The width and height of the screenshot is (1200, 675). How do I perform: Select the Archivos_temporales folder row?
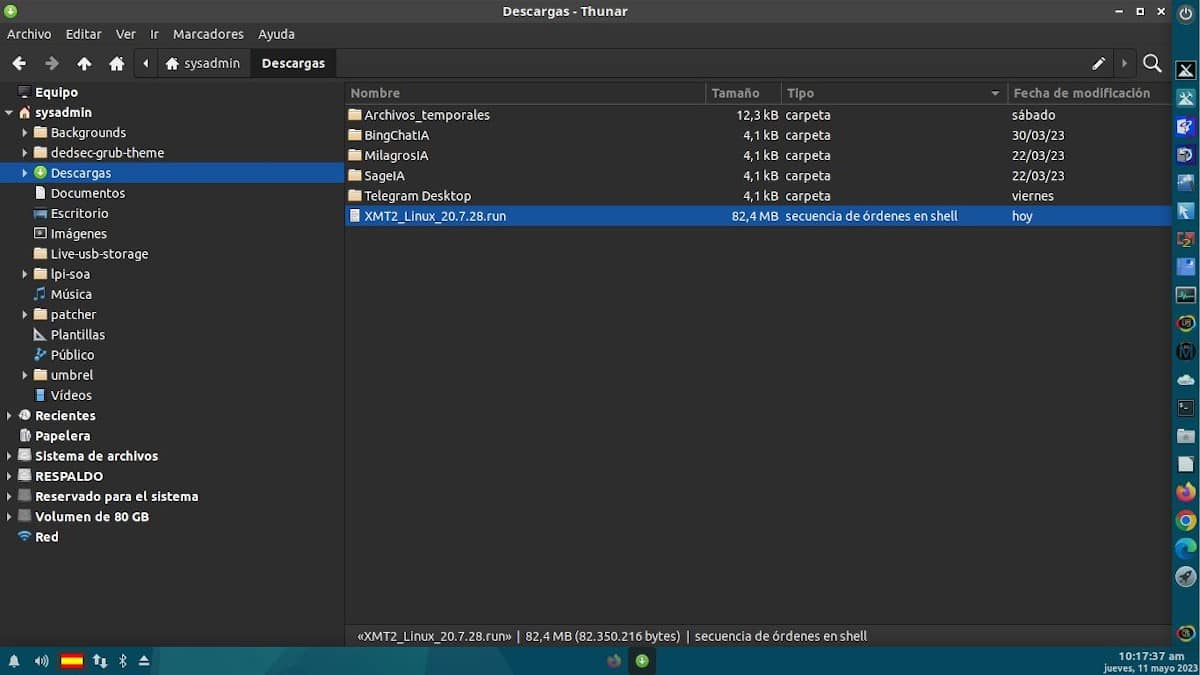pyautogui.click(x=758, y=115)
